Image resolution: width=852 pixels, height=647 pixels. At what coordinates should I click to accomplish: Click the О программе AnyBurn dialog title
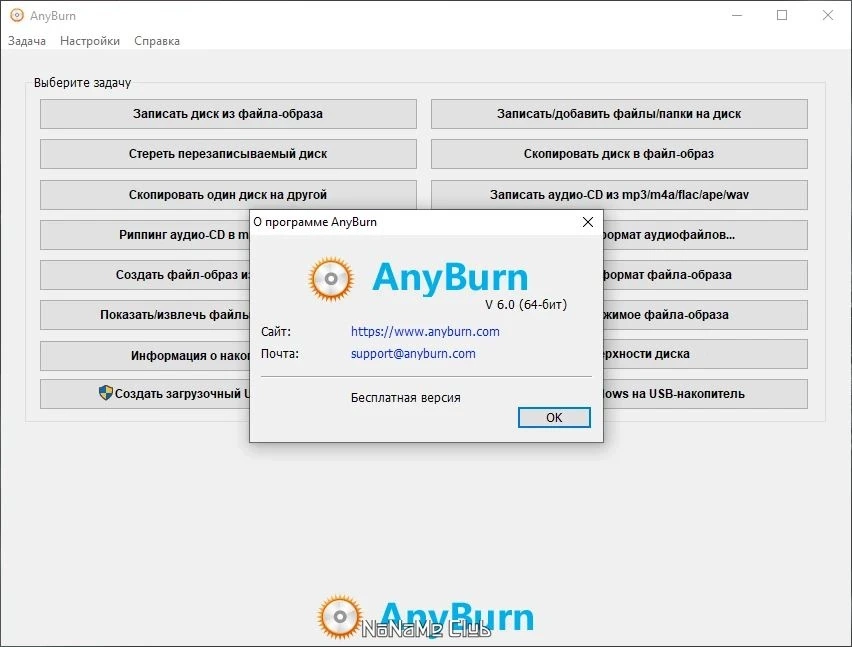pos(315,222)
